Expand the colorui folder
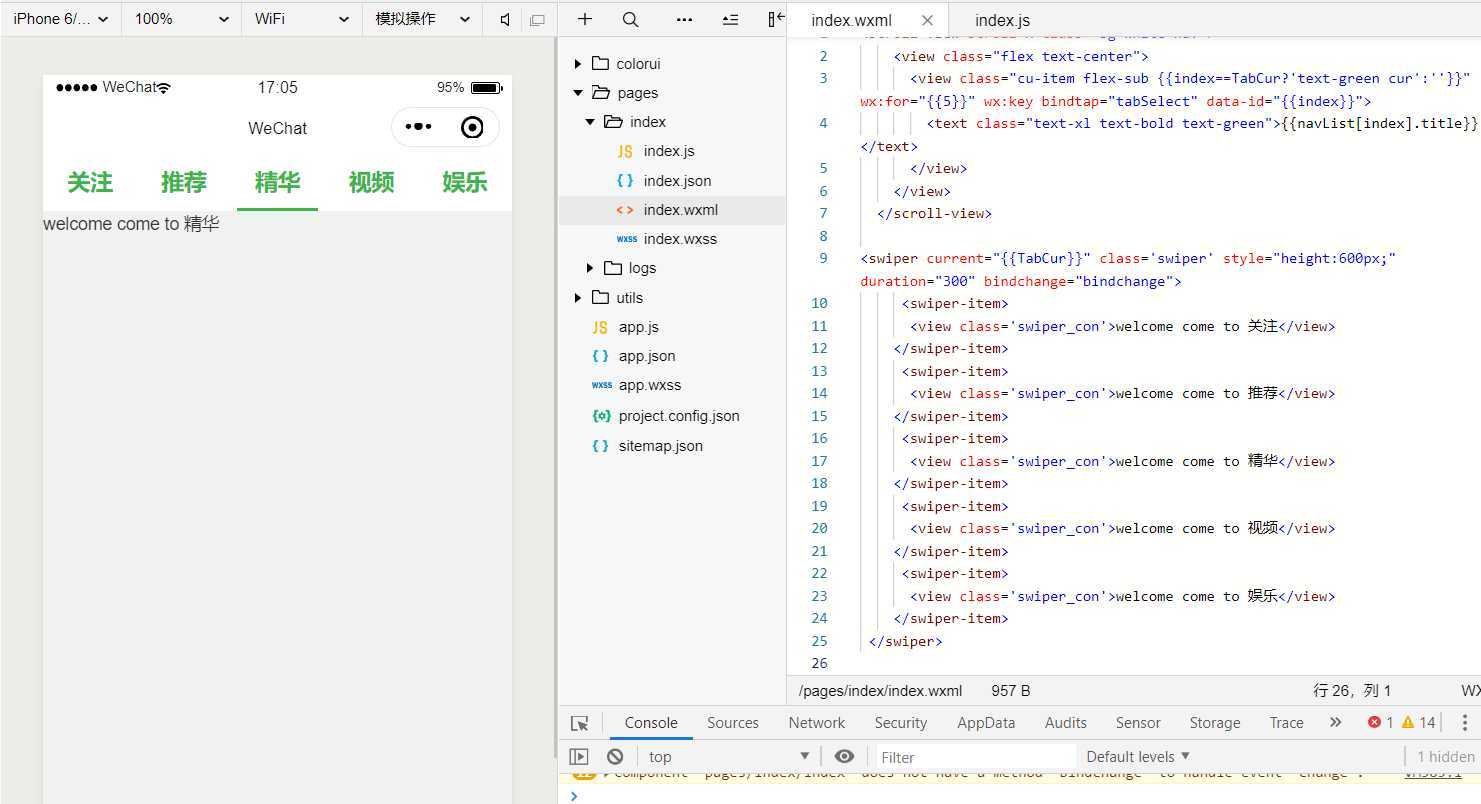Viewport: 1481px width, 804px height. 637,64
